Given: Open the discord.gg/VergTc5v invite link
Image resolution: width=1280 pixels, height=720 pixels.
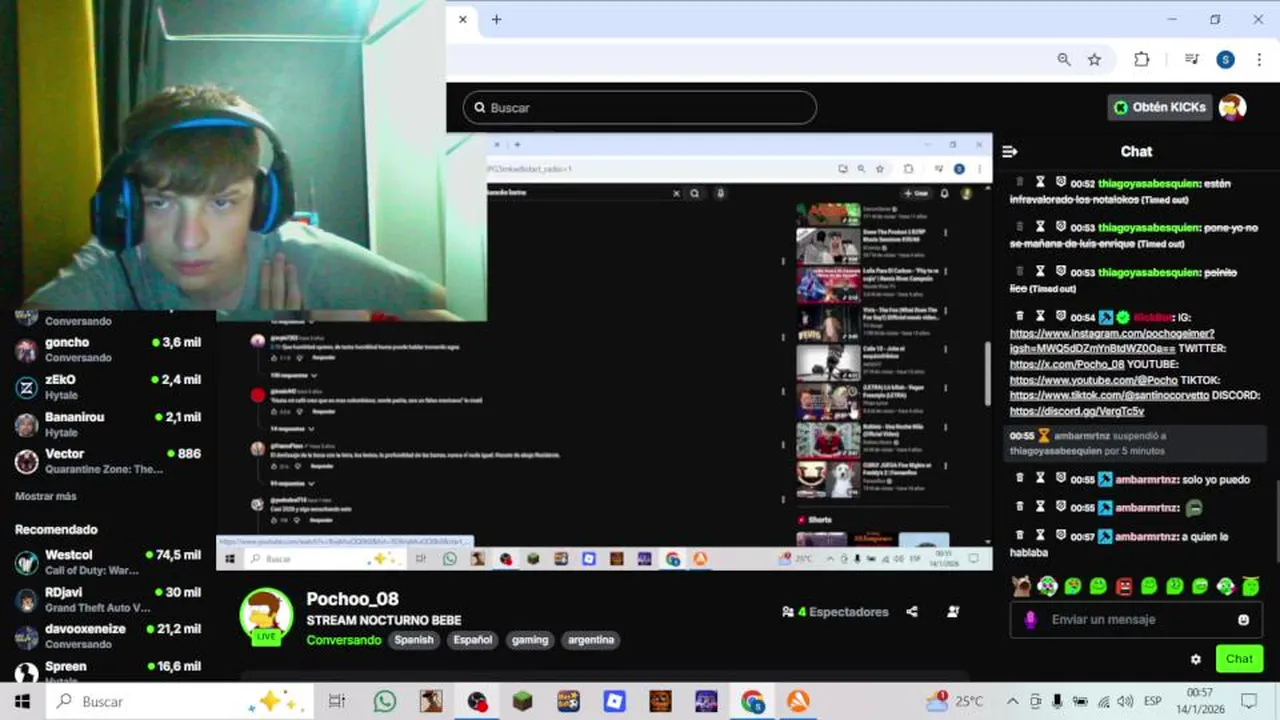Looking at the screenshot, I should tap(1076, 411).
